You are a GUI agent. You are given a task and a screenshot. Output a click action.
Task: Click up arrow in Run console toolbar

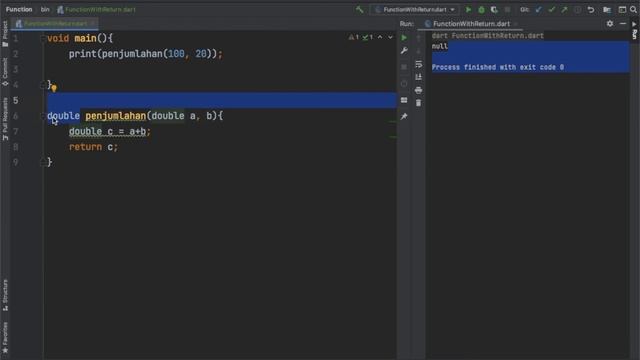point(418,38)
